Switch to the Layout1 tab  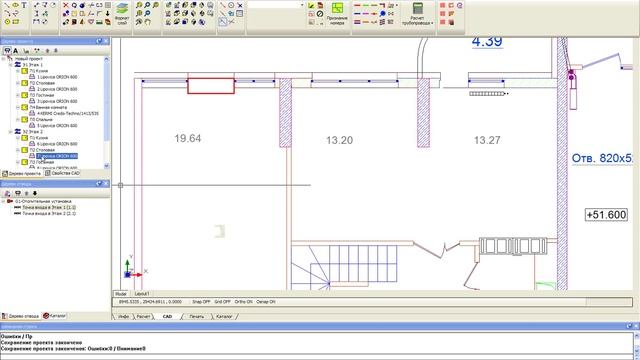click(142, 293)
